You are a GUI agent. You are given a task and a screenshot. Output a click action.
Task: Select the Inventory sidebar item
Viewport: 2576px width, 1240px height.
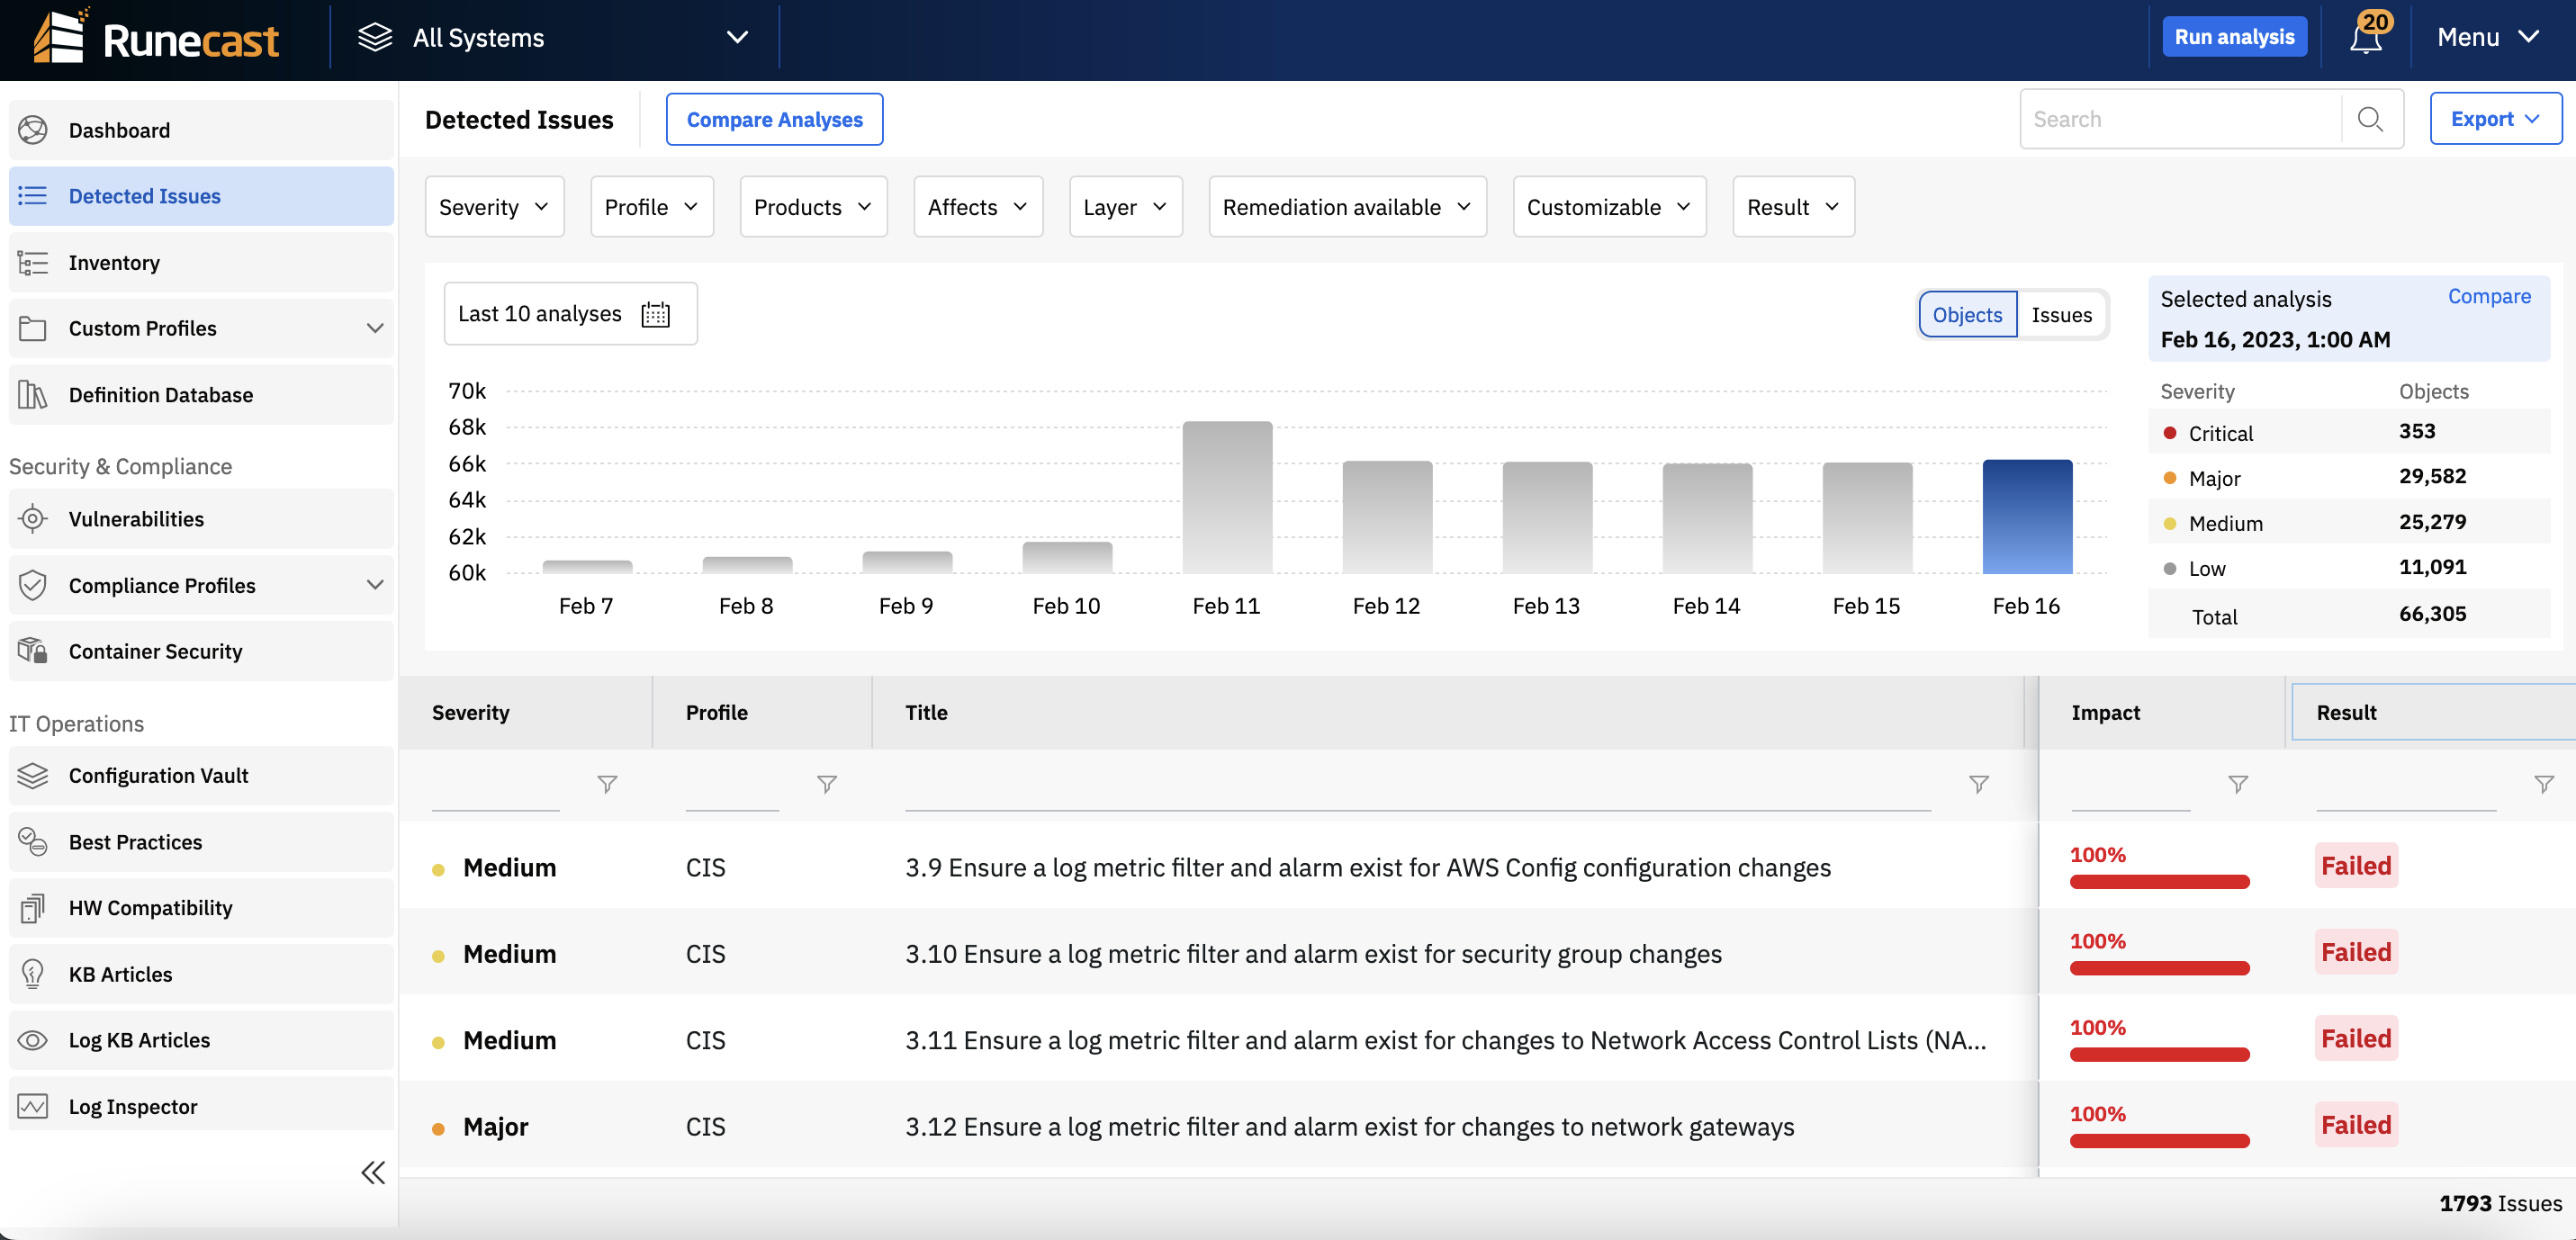pos(114,262)
